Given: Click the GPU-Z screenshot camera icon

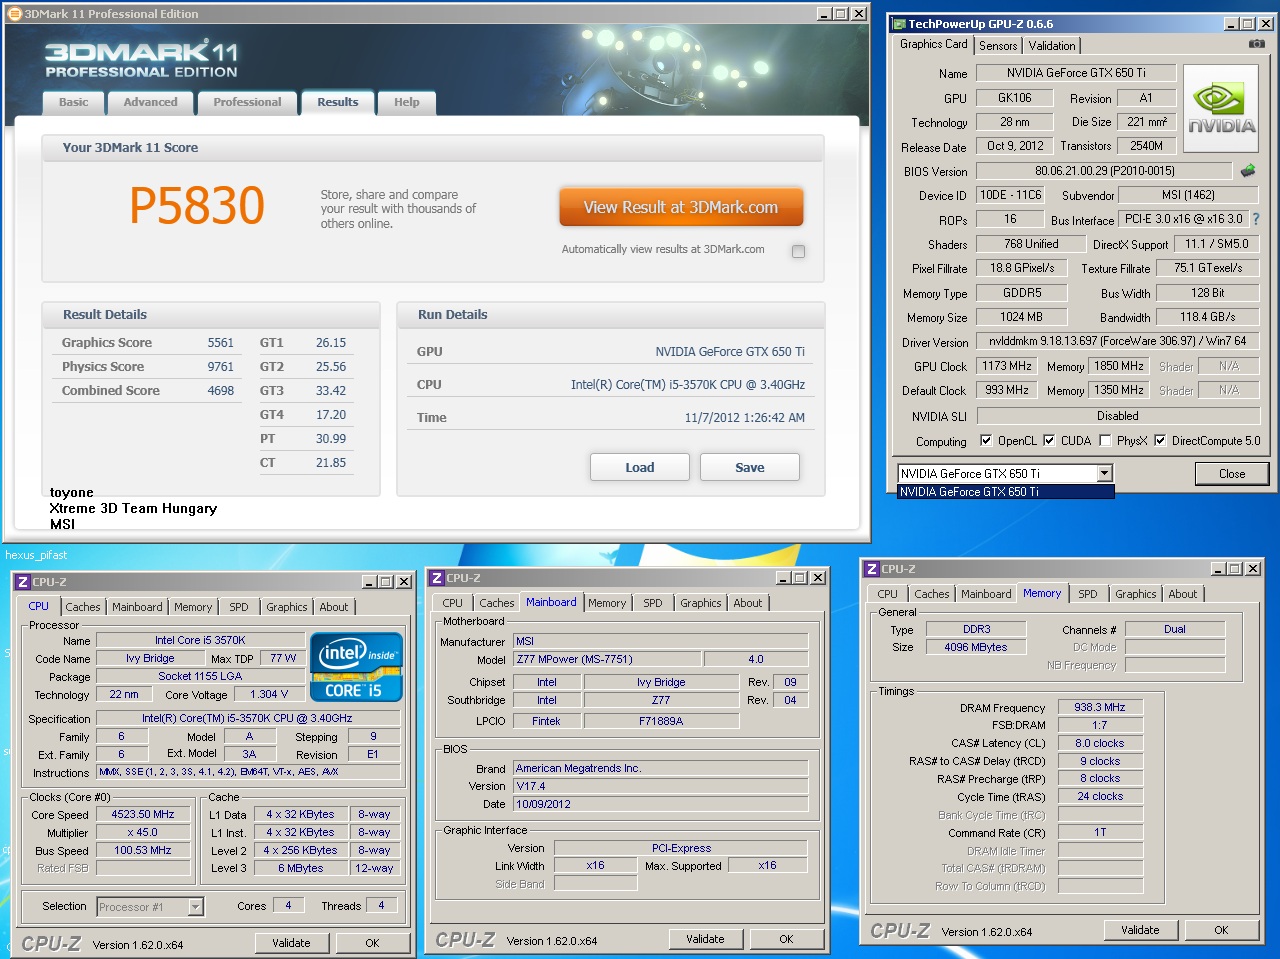Looking at the screenshot, I should [1257, 44].
